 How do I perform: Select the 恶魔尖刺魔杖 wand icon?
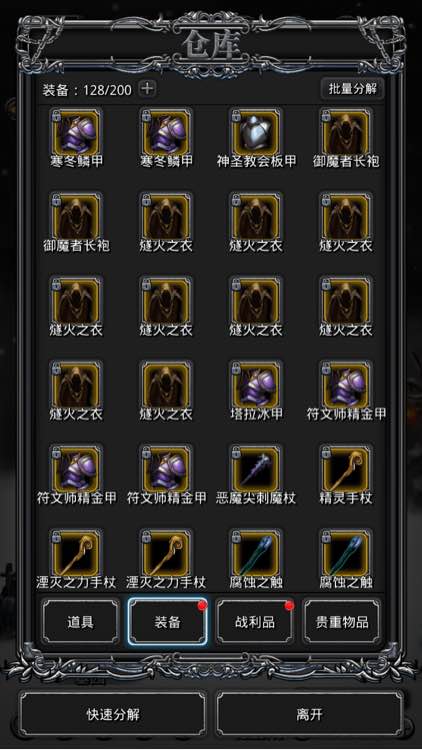pos(256,469)
